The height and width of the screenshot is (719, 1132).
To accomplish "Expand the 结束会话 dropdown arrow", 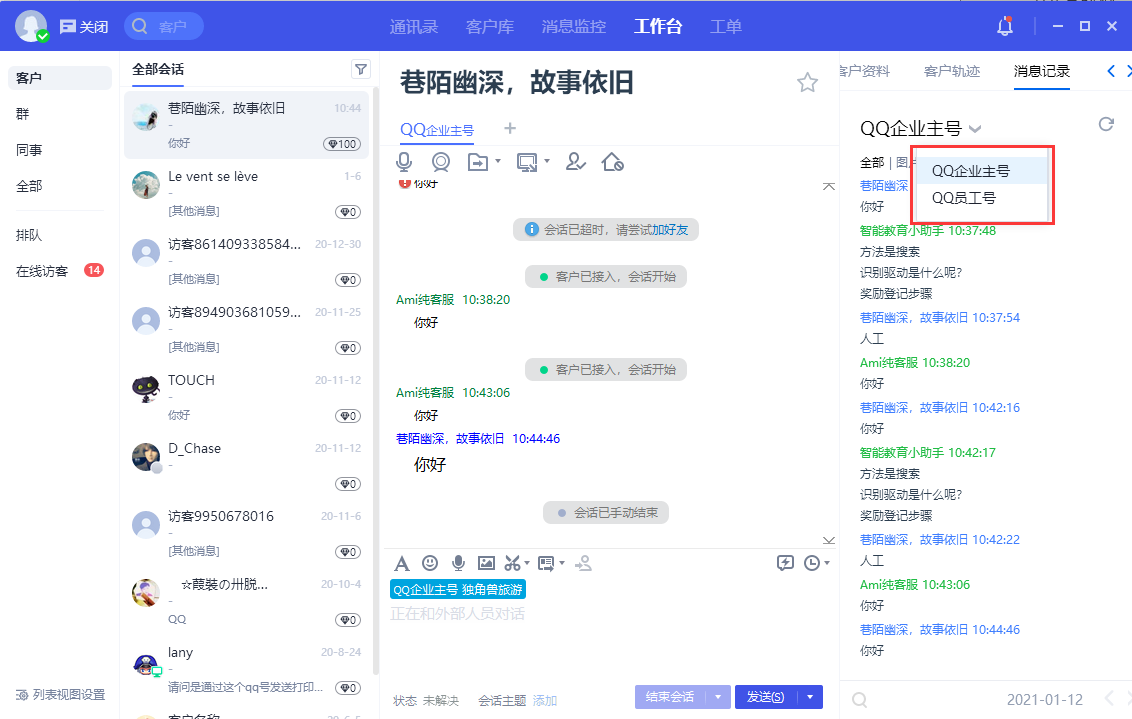I will [718, 697].
